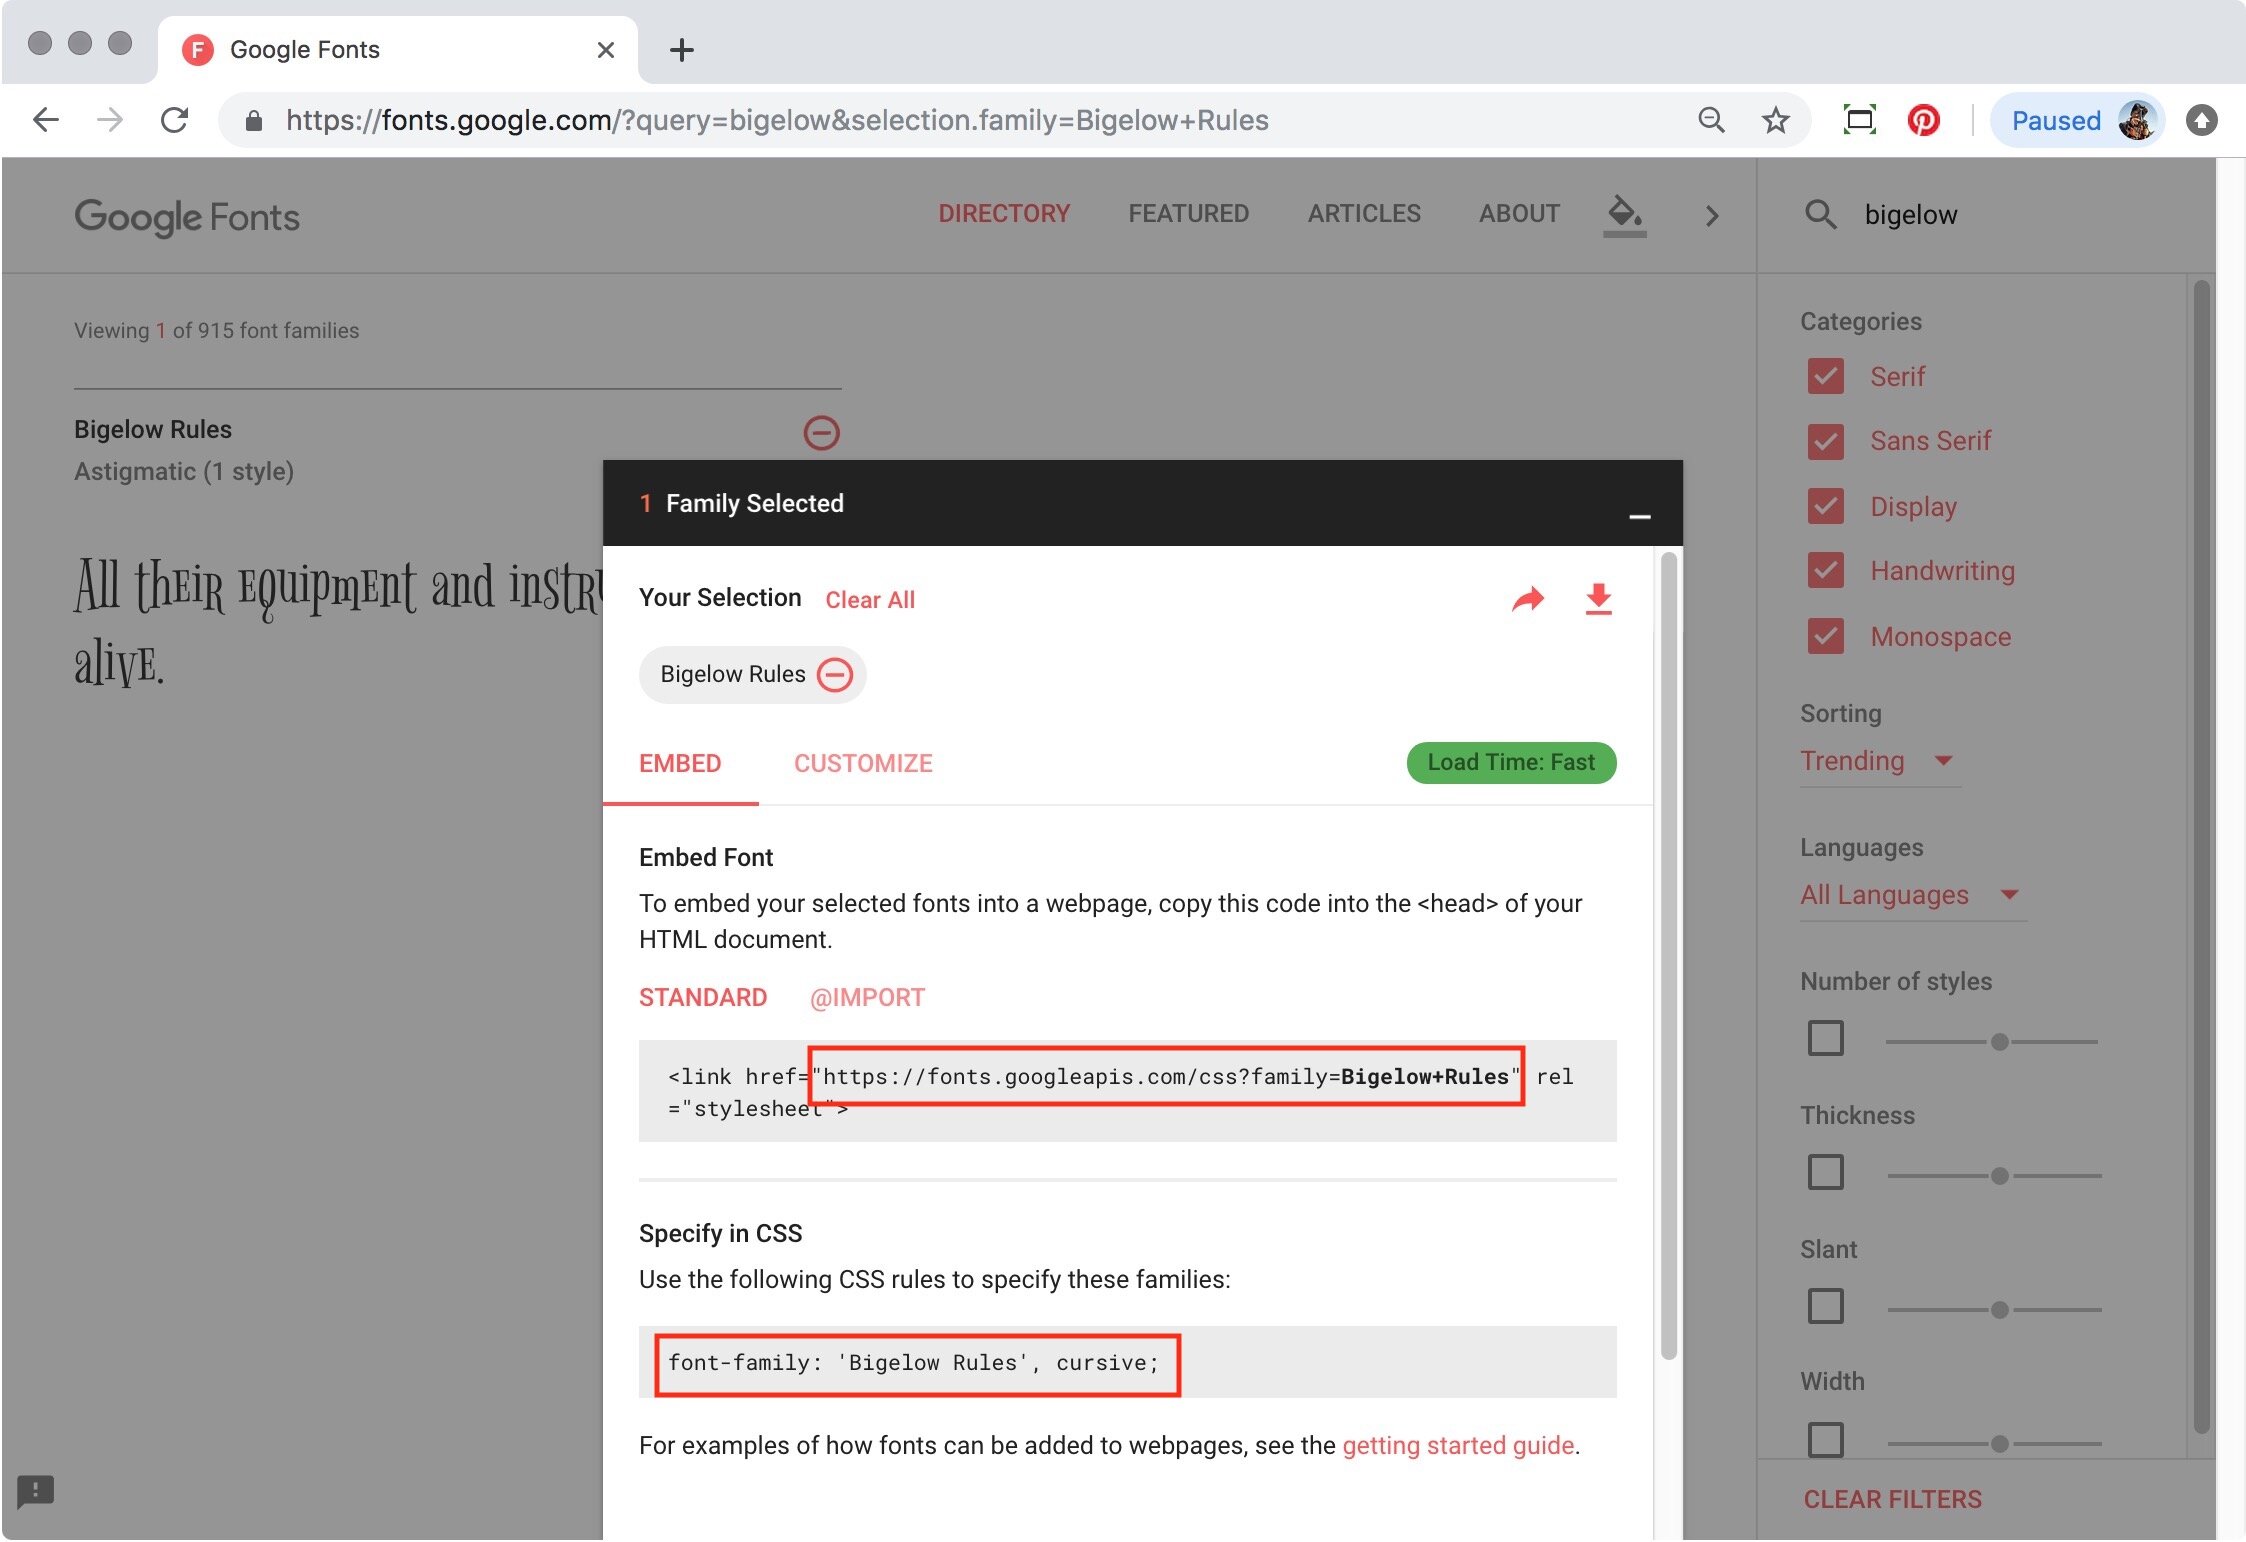The image size is (2246, 1542).
Task: Open the getting started guide link
Action: pos(1457,1446)
